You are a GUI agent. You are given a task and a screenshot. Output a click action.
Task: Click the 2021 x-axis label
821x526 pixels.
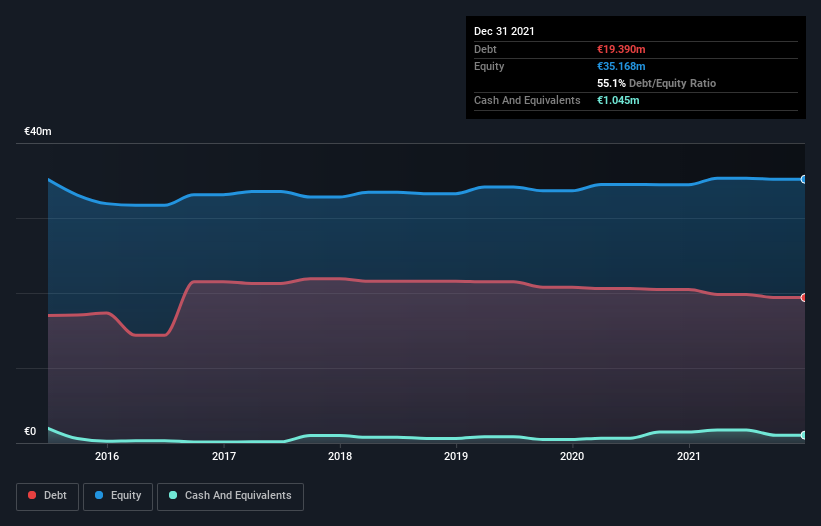689,456
